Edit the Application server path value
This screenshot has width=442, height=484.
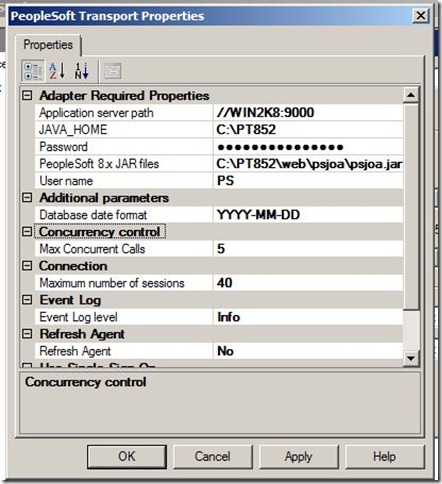point(308,113)
